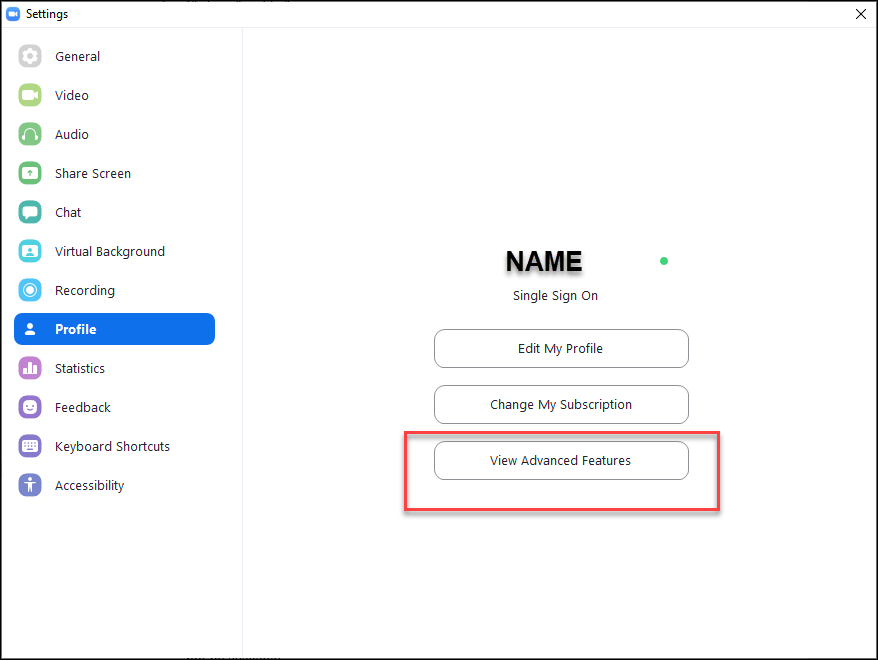Click the green online status dot
The image size is (878, 660).
(x=664, y=261)
